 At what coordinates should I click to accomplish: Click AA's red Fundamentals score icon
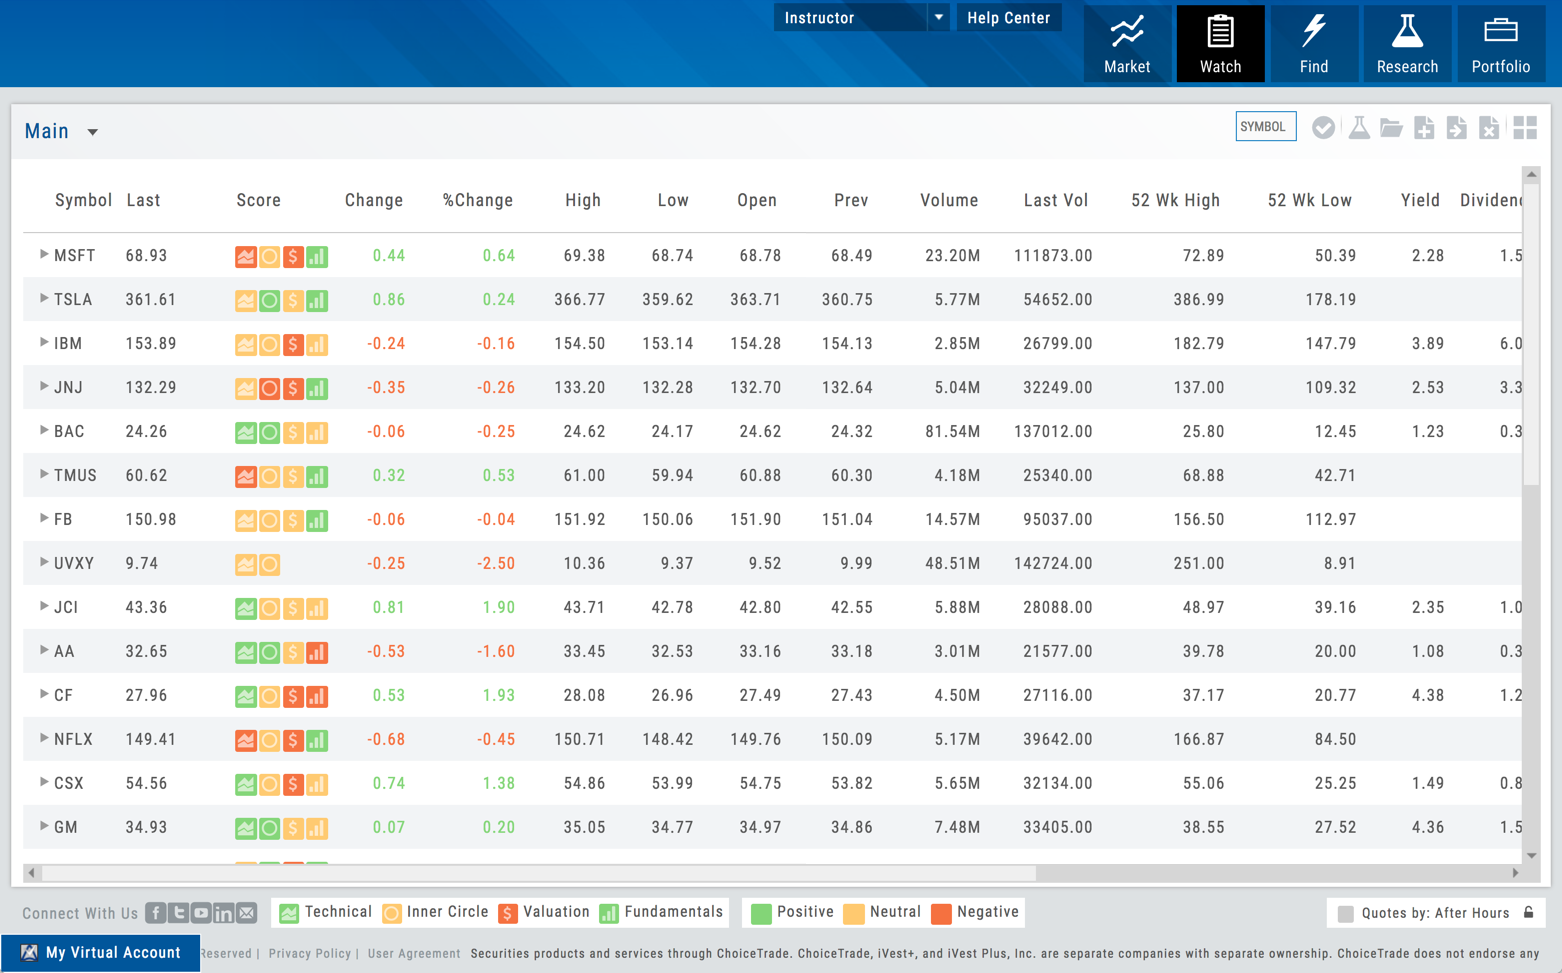317,653
